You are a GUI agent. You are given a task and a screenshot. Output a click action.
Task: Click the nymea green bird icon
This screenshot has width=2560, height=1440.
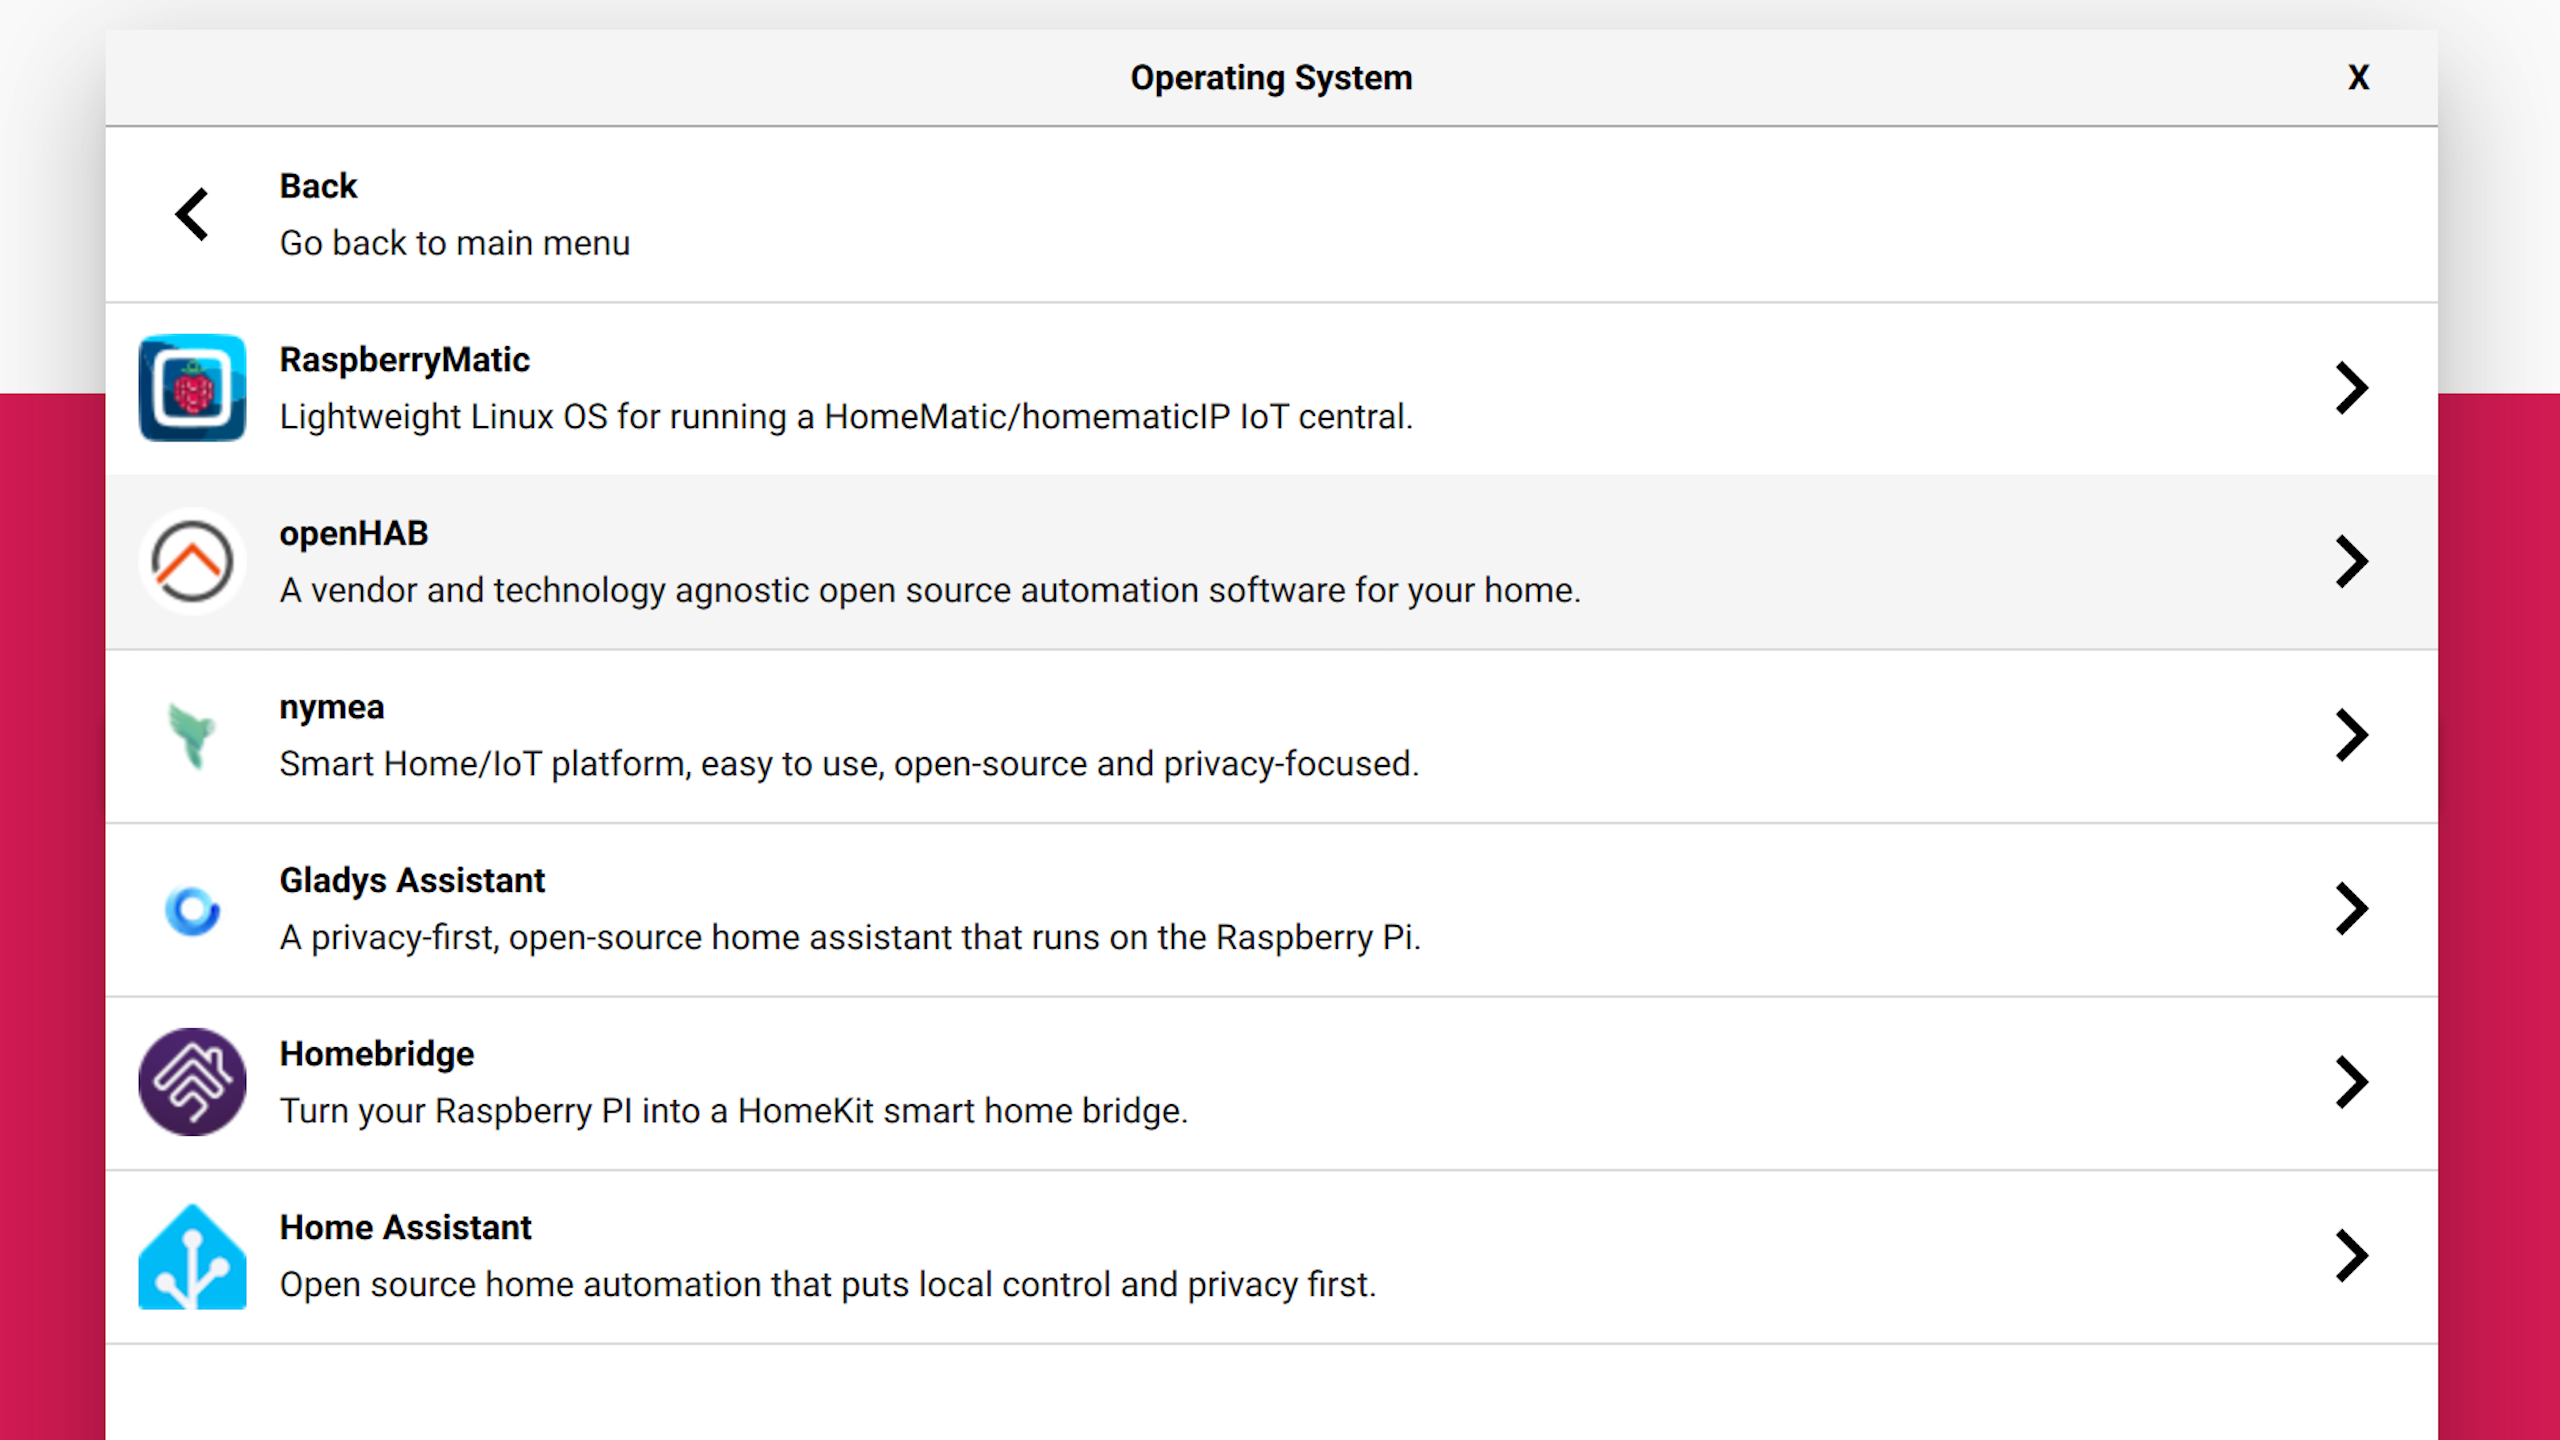coord(192,735)
